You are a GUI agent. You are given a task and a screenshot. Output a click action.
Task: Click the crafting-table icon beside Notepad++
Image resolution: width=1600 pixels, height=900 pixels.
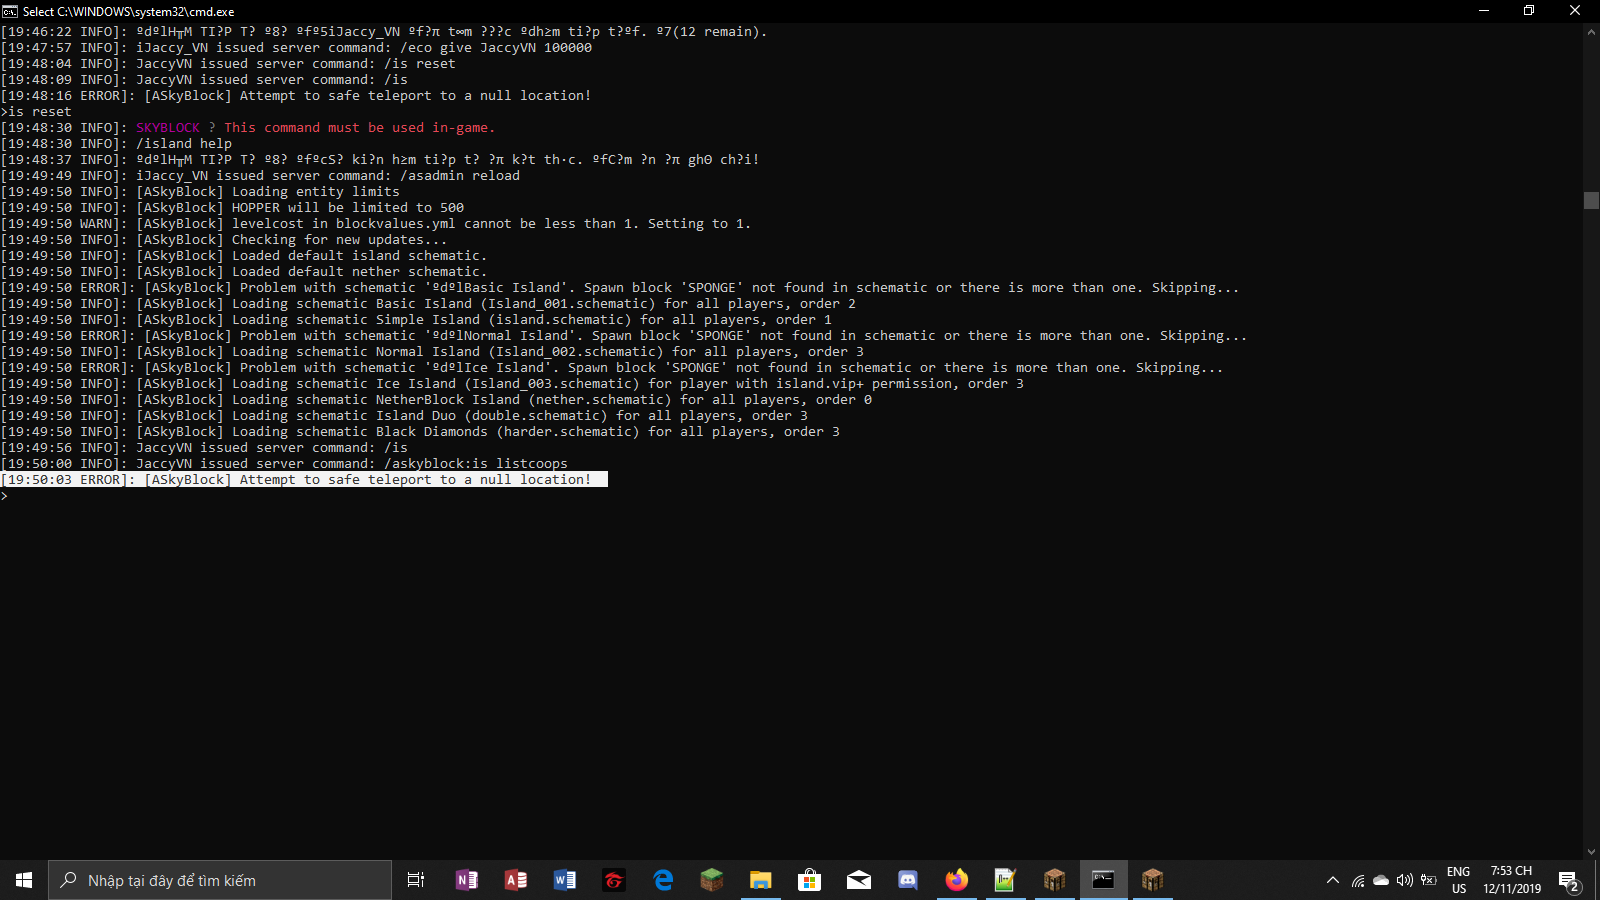point(1054,880)
